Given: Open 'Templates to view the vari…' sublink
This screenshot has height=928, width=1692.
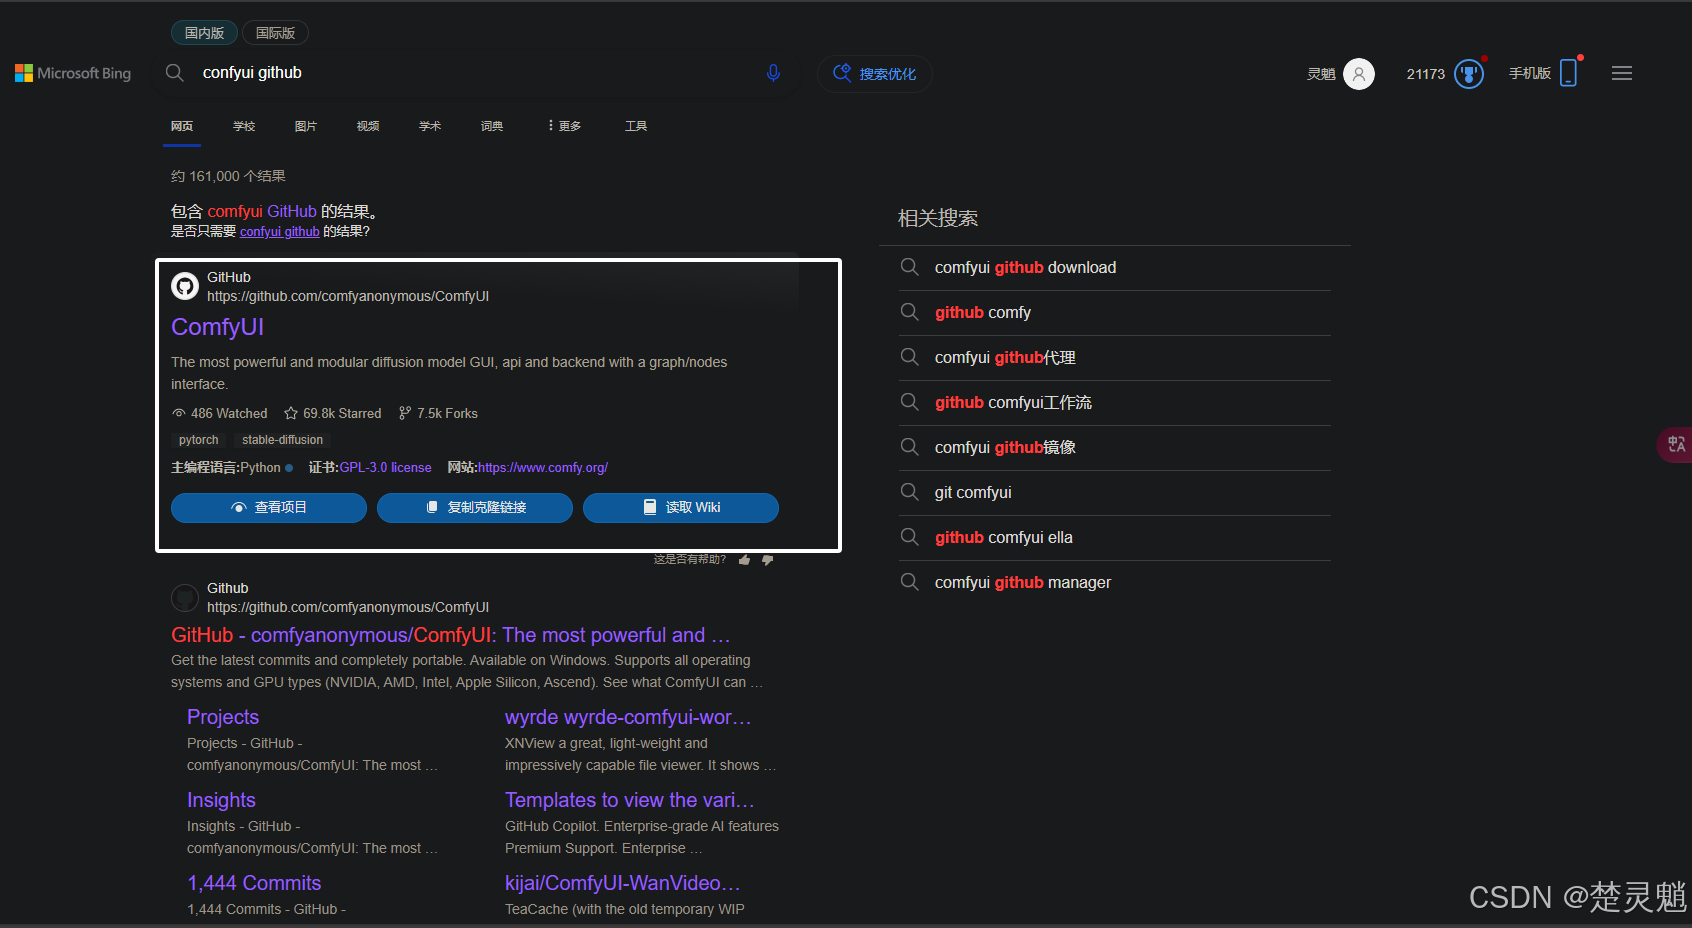Looking at the screenshot, I should pyautogui.click(x=630, y=800).
